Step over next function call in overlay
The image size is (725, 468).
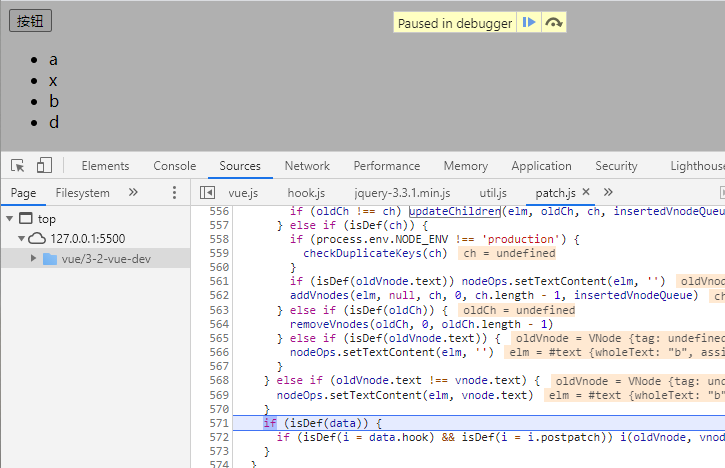[x=553, y=22]
